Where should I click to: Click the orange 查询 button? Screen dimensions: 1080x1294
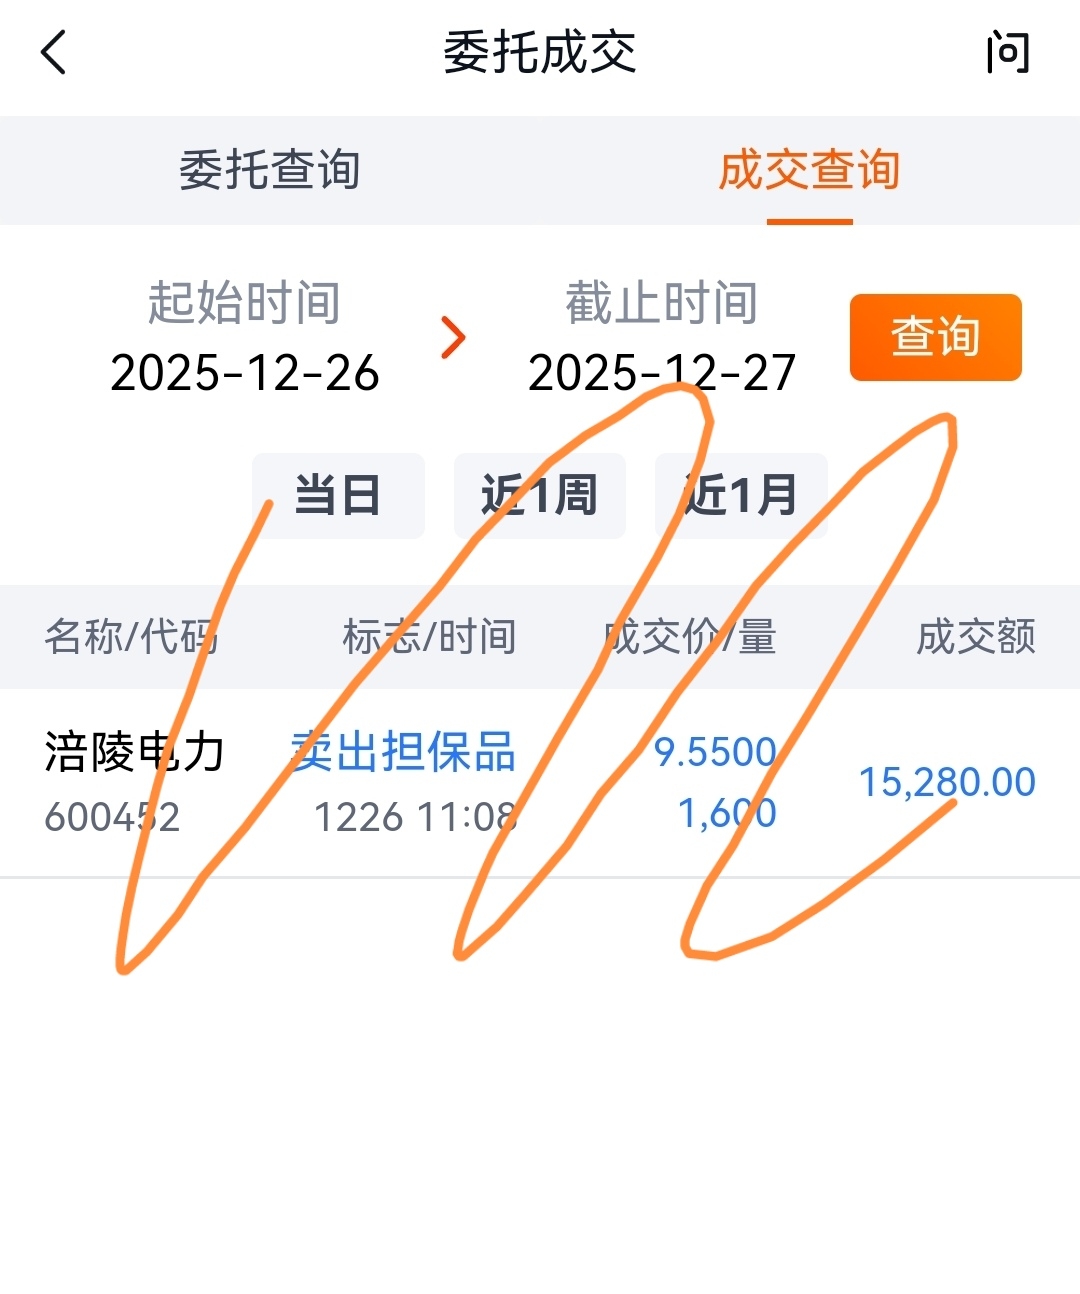[x=936, y=337]
